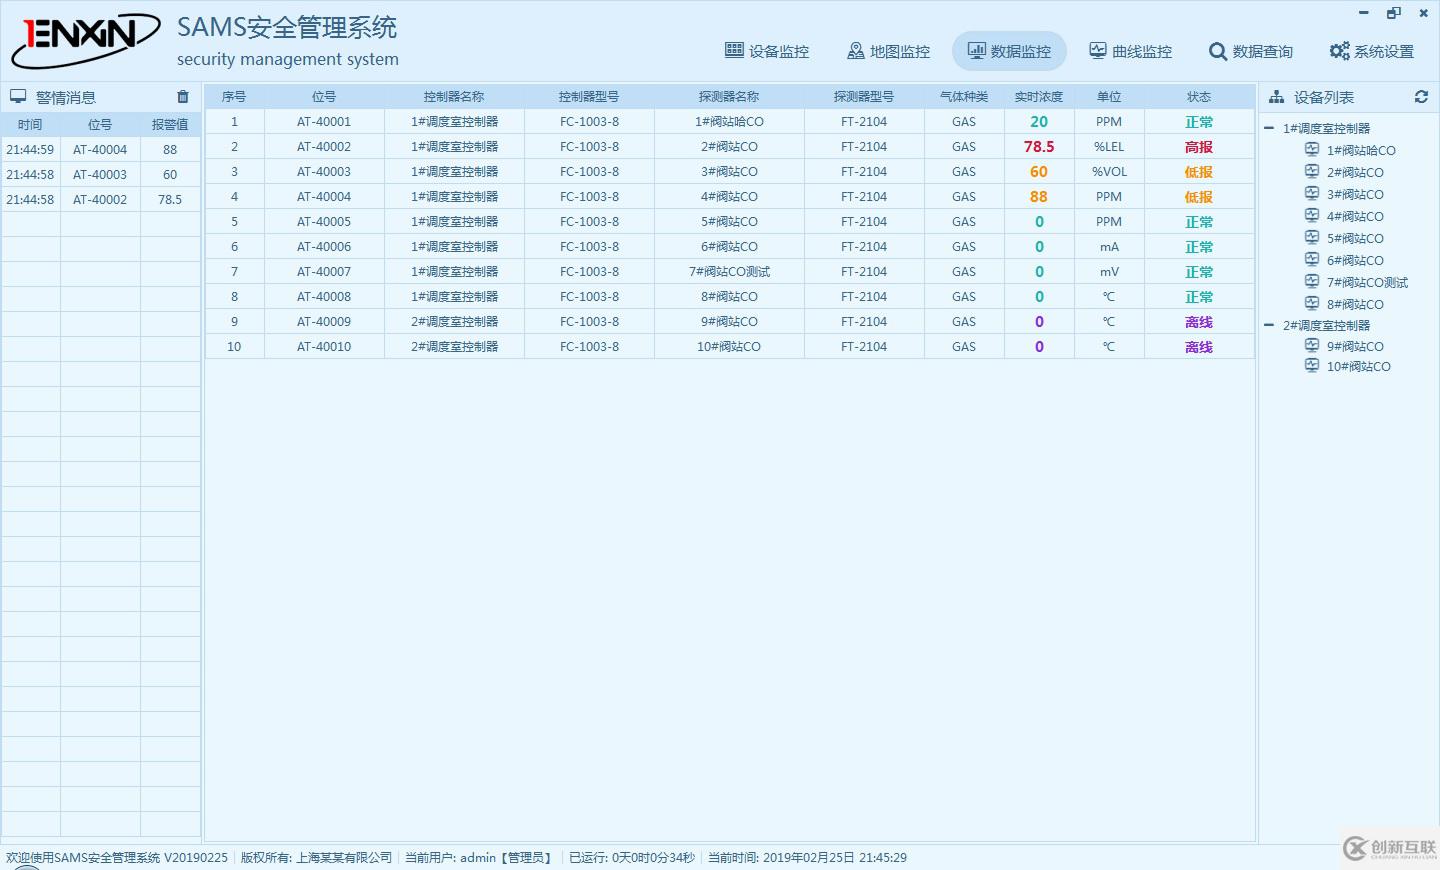Click the 当前用户 admin status entry
The width and height of the screenshot is (1440, 870).
[x=479, y=858]
